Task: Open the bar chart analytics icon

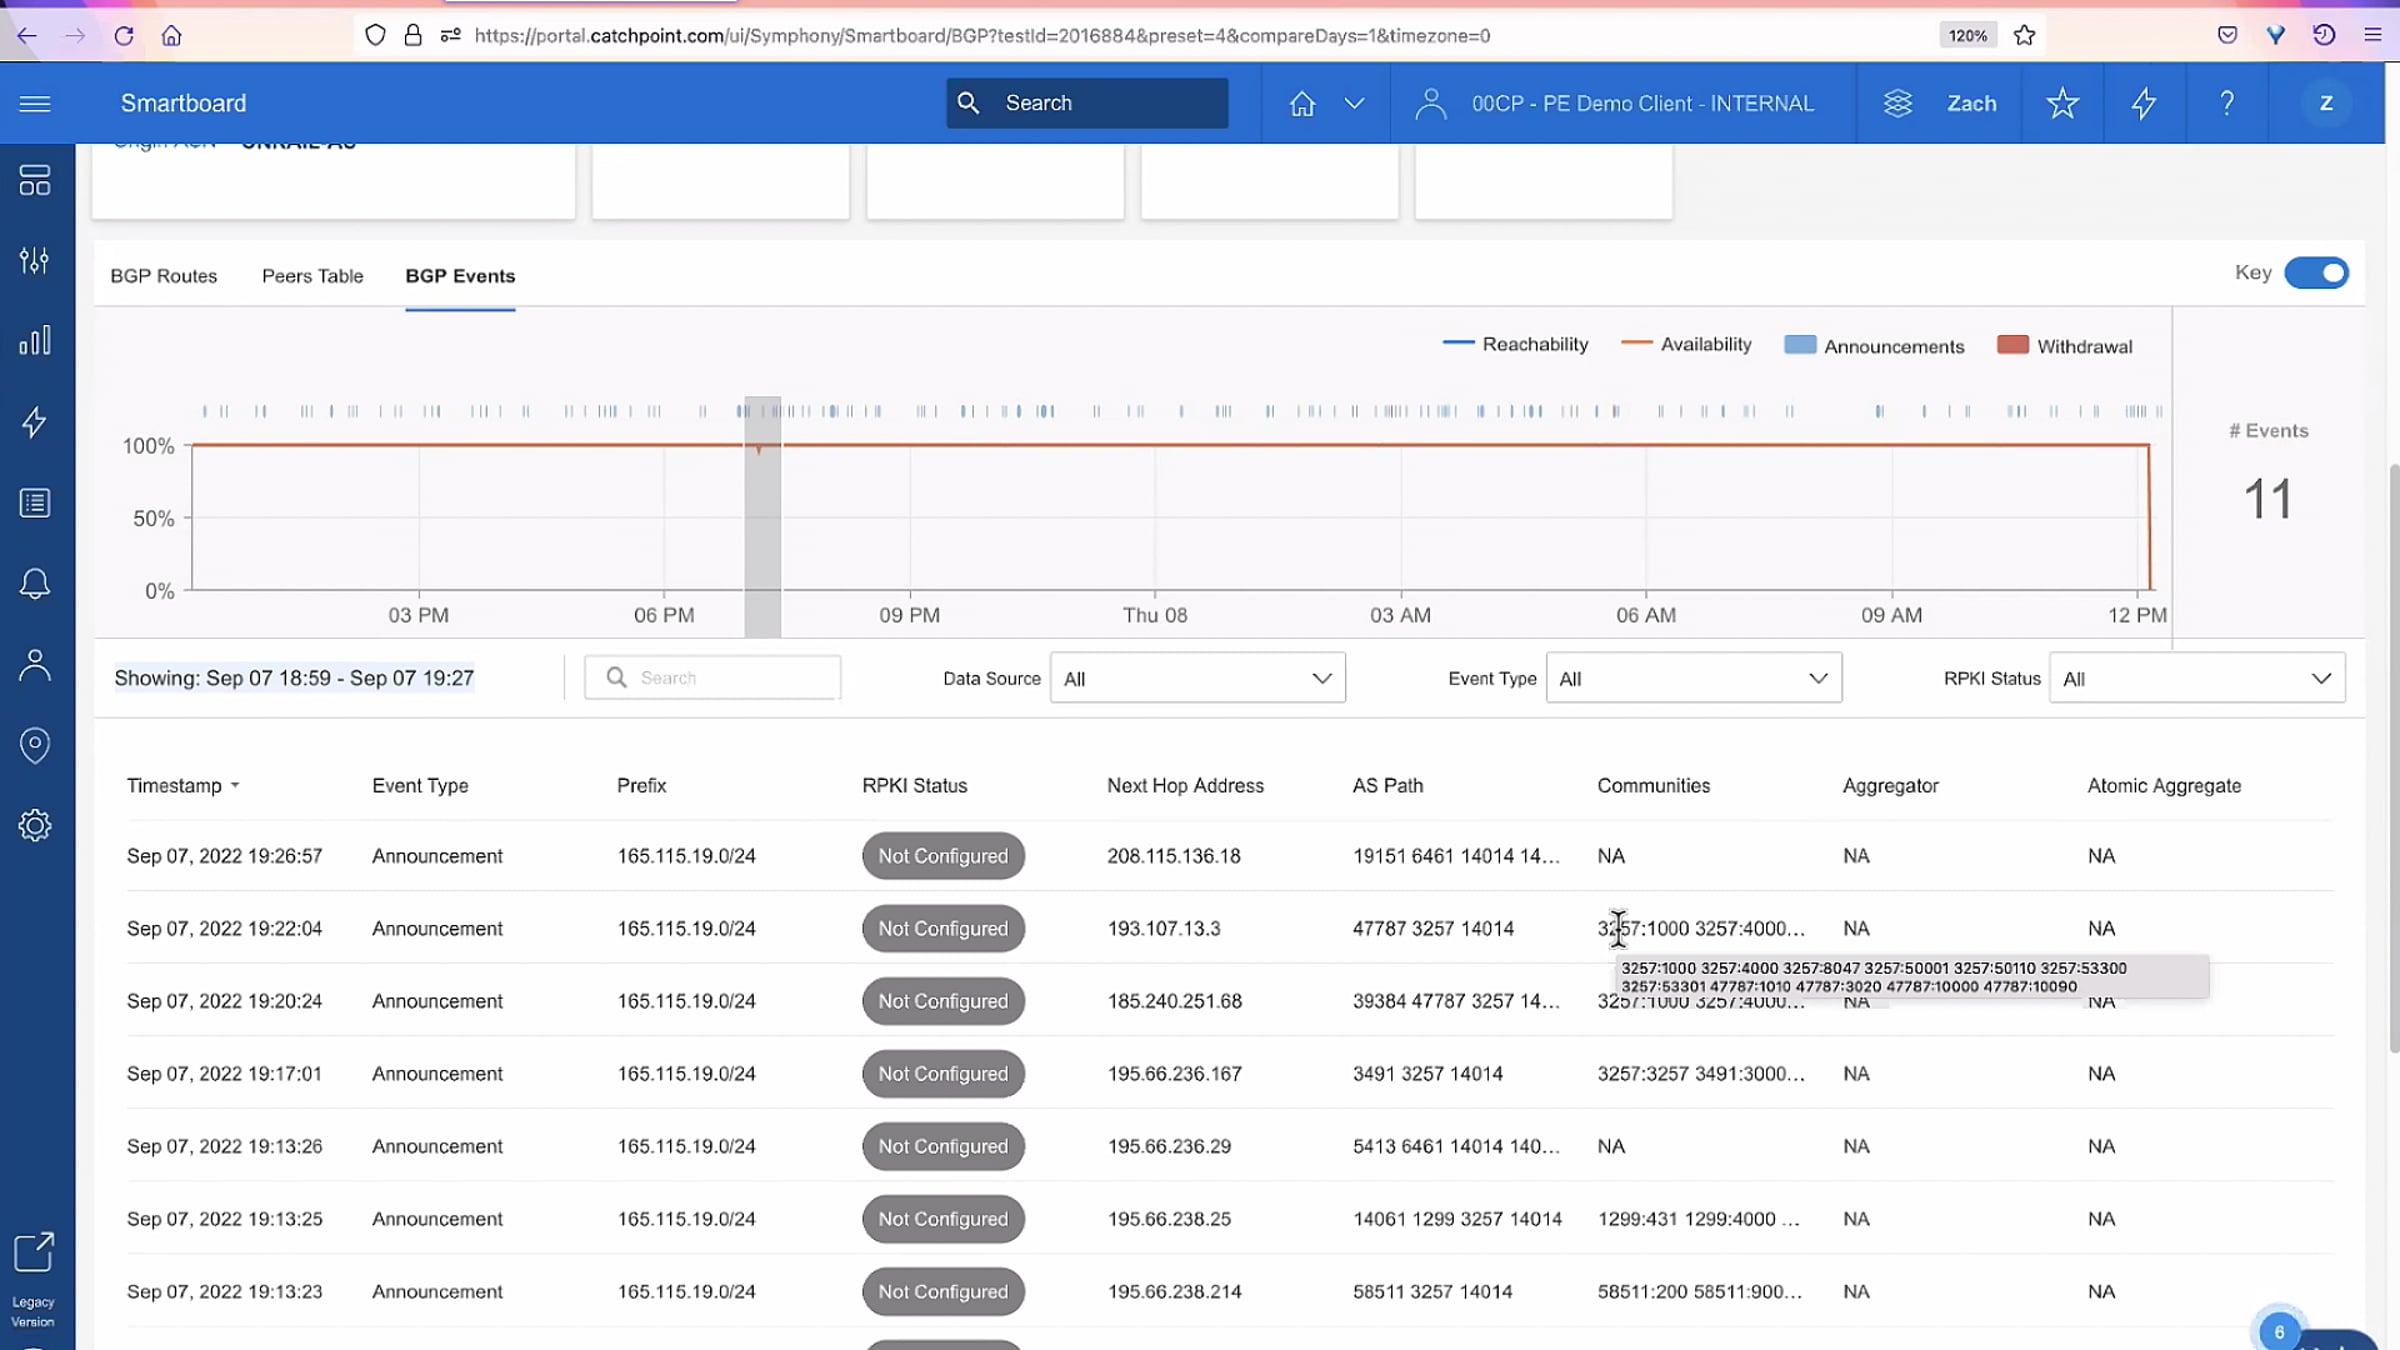Action: pyautogui.click(x=35, y=341)
